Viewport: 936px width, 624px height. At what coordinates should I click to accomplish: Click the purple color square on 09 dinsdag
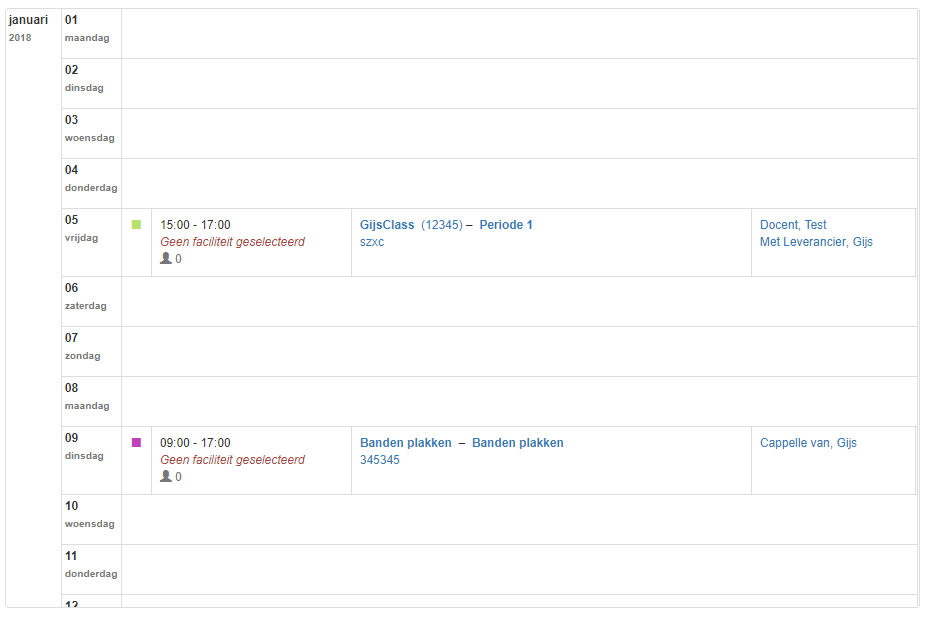136,443
